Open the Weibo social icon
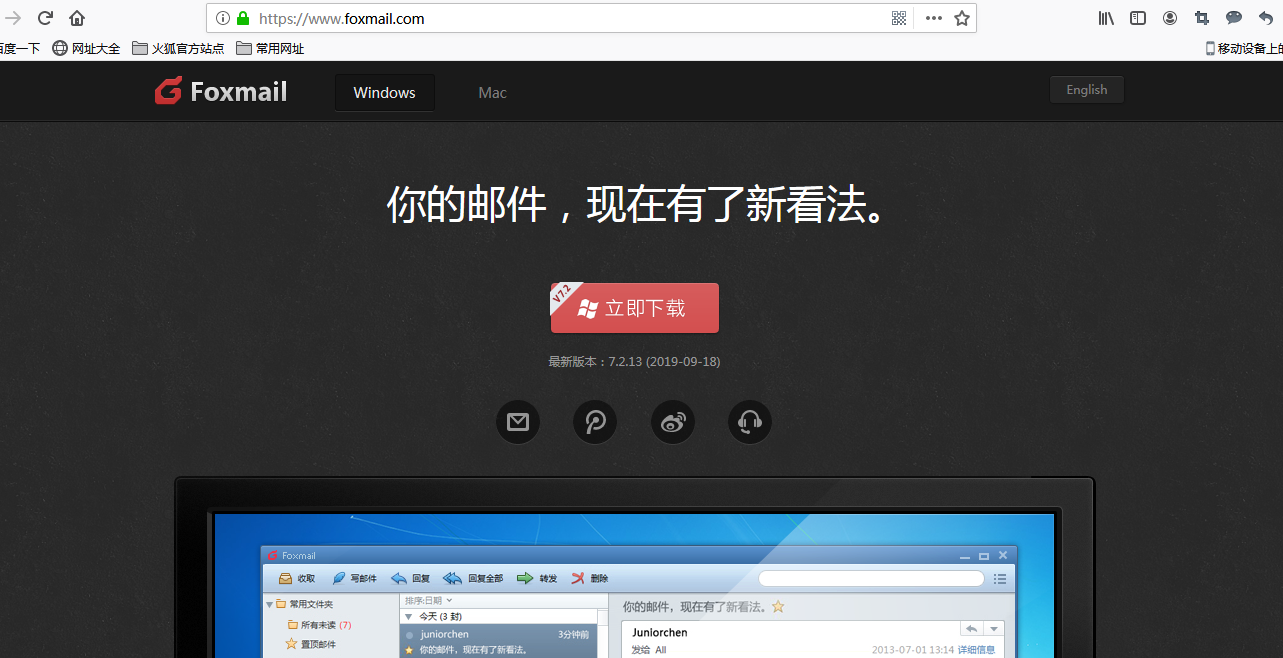 [673, 422]
